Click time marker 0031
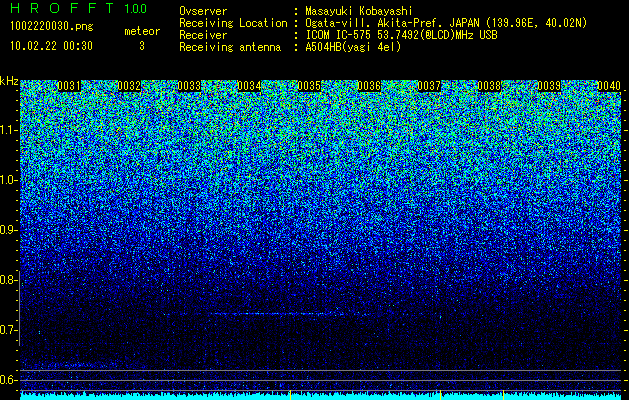 pyautogui.click(x=69, y=86)
